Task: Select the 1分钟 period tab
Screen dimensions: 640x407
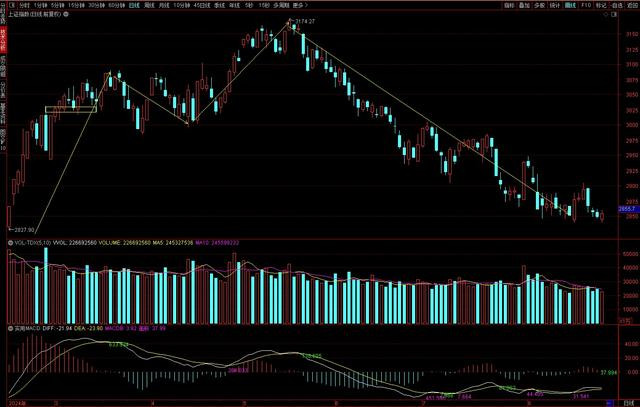Action: tap(40, 5)
